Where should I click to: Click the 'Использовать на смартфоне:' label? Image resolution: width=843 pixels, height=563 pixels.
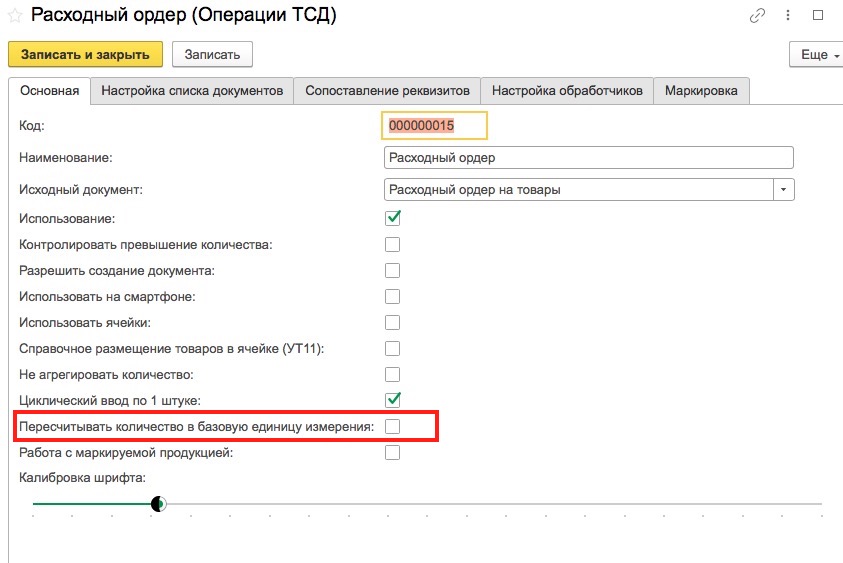(107, 296)
